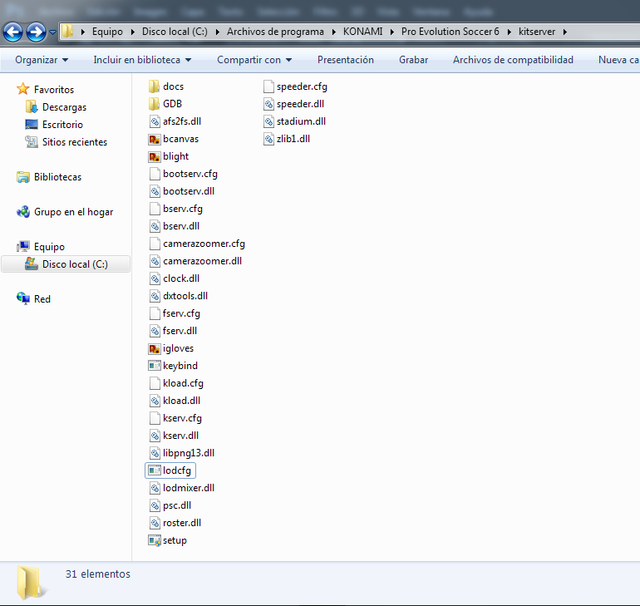This screenshot has width=640, height=606.
Task: Go back with the Back arrow button
Action: [x=13, y=32]
